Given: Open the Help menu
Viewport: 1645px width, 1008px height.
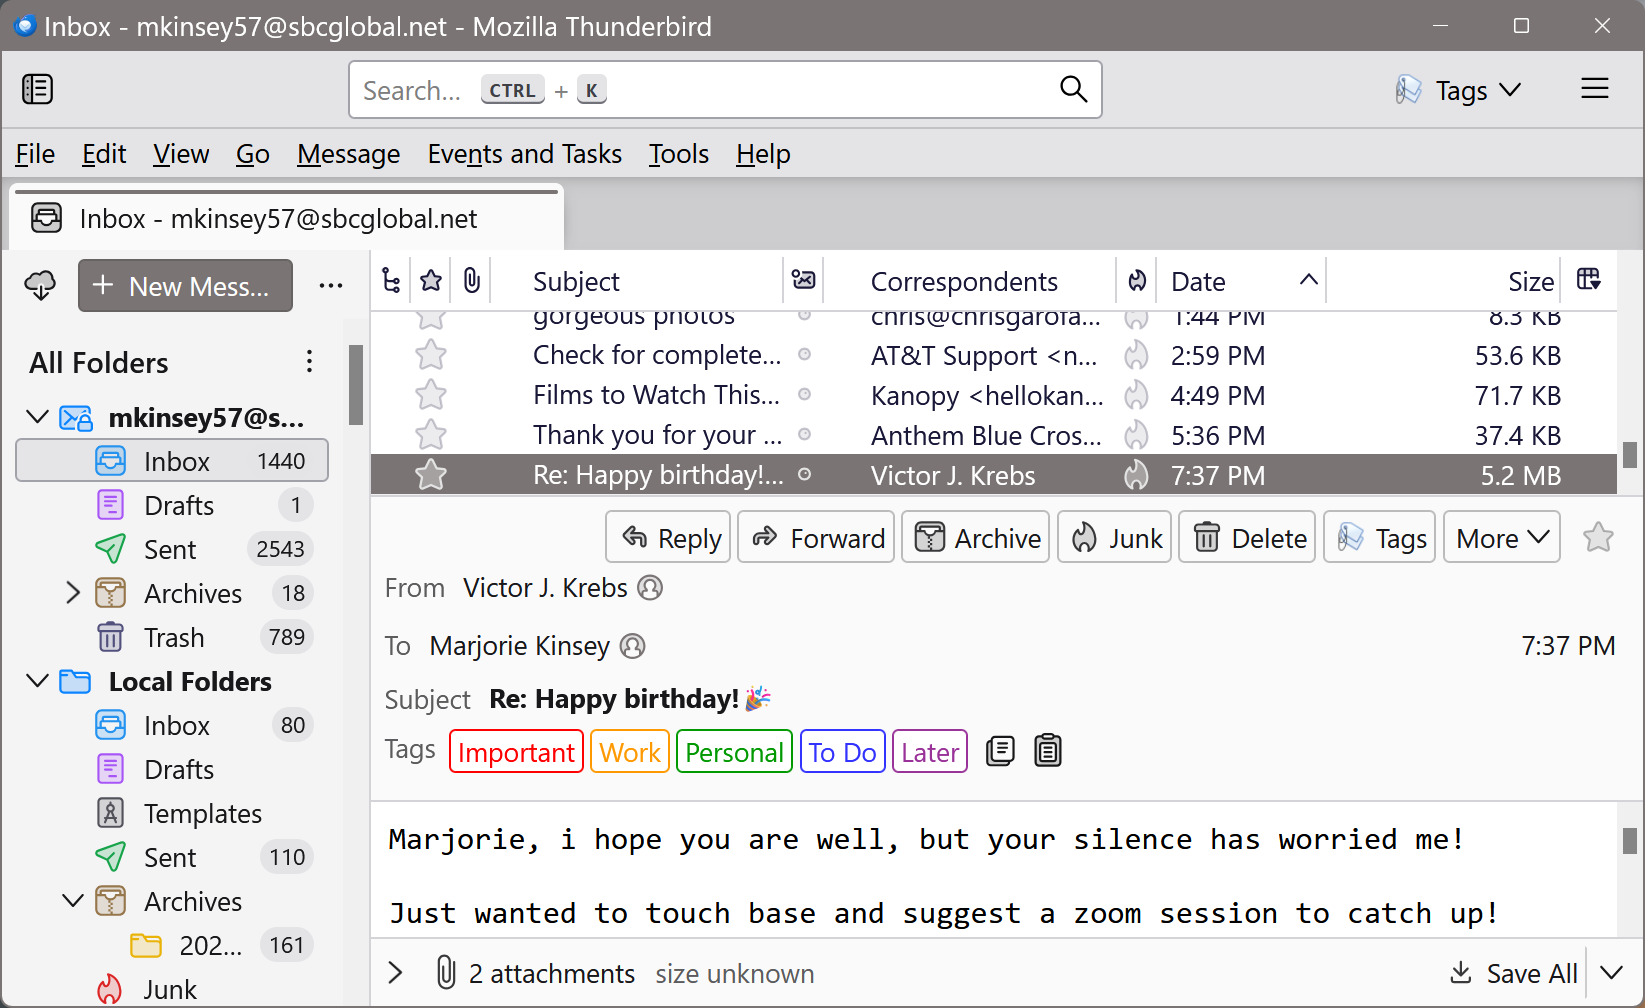Looking at the screenshot, I should [763, 154].
